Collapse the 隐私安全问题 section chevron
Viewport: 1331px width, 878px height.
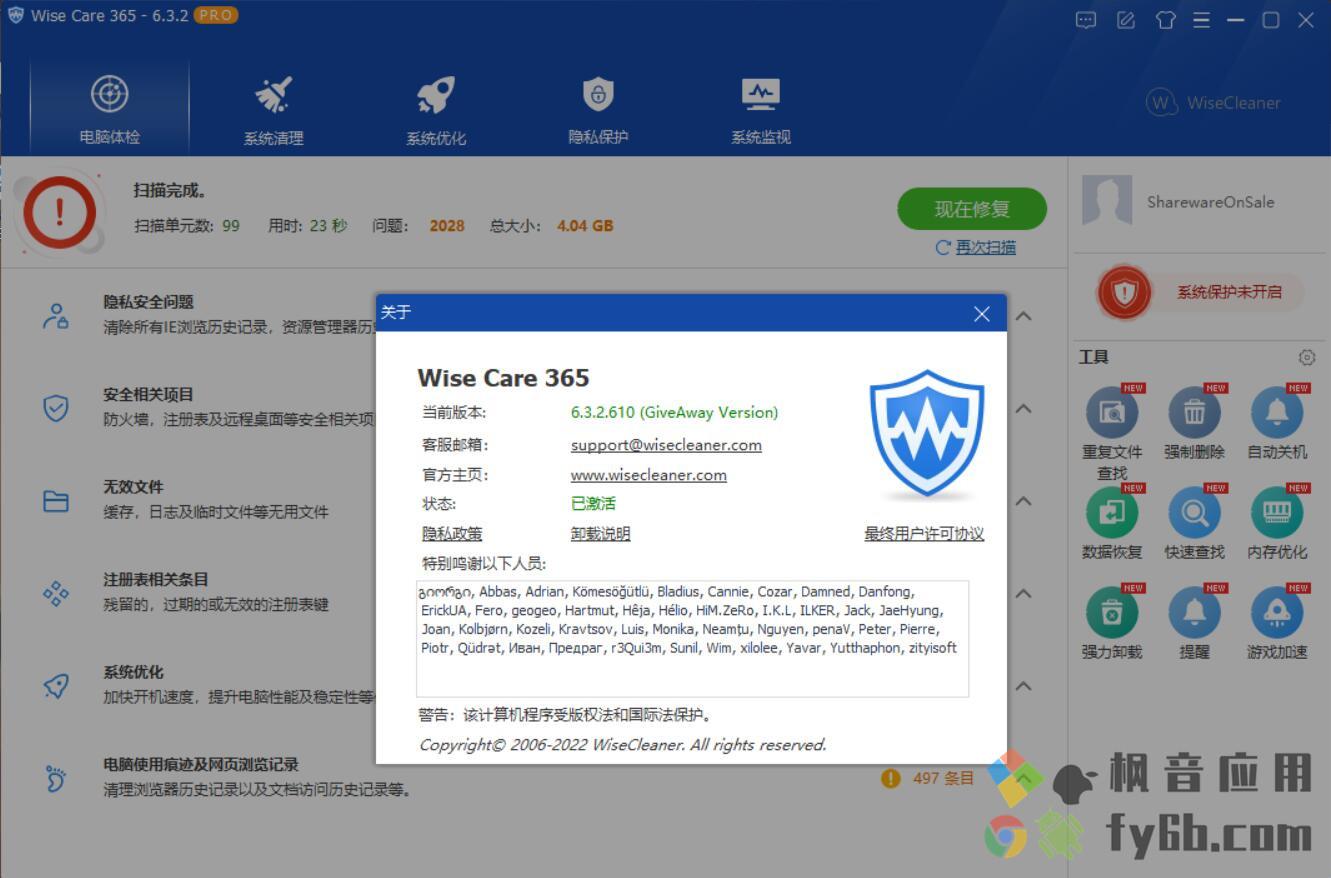1023,316
